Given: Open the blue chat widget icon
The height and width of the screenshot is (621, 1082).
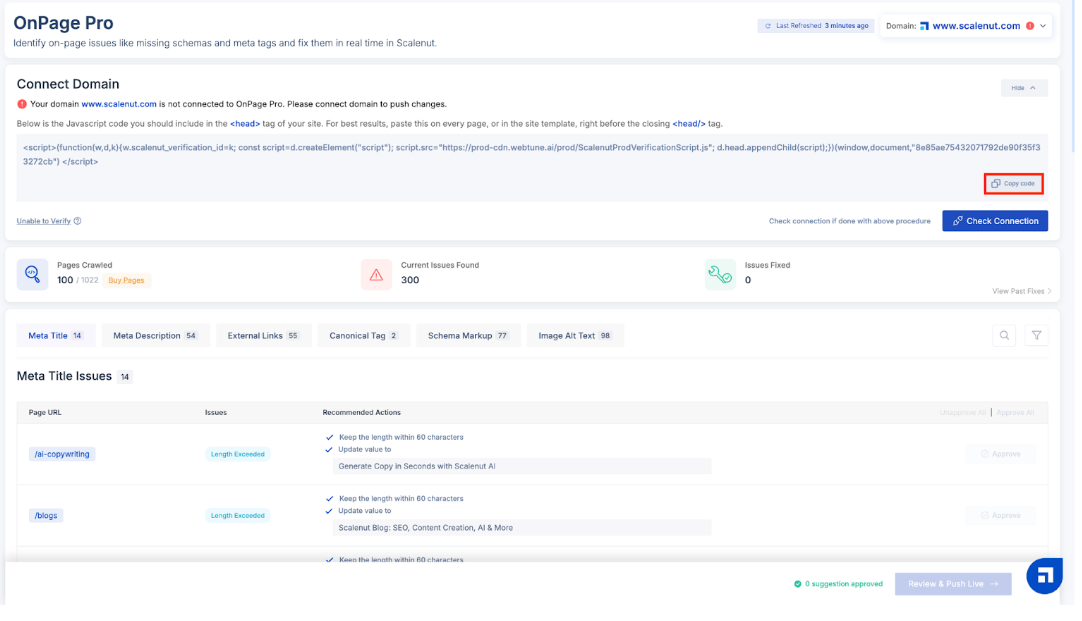Looking at the screenshot, I should (1044, 575).
